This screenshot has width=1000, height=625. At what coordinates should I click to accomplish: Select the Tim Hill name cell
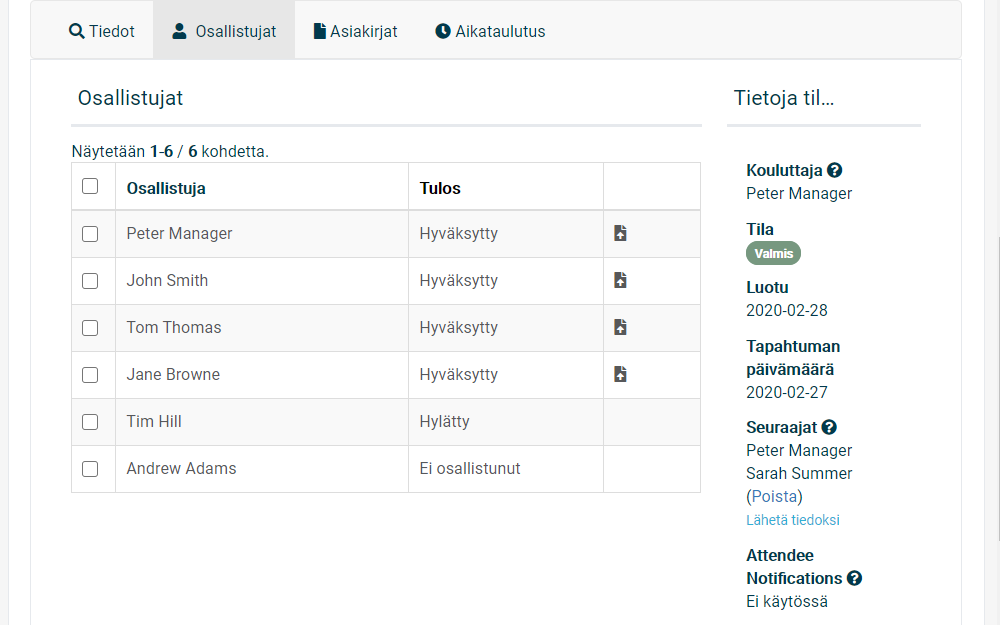tap(261, 422)
